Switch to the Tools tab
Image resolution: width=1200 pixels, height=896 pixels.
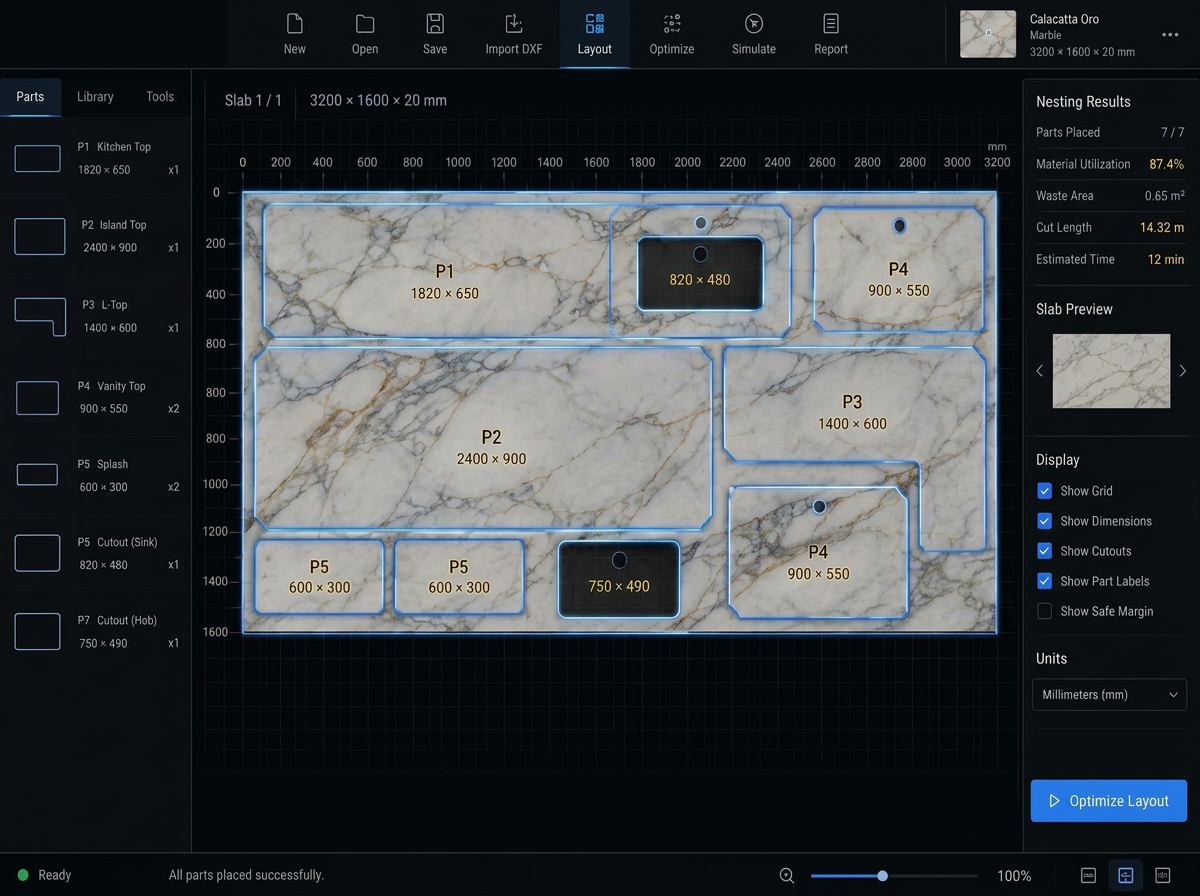[160, 97]
